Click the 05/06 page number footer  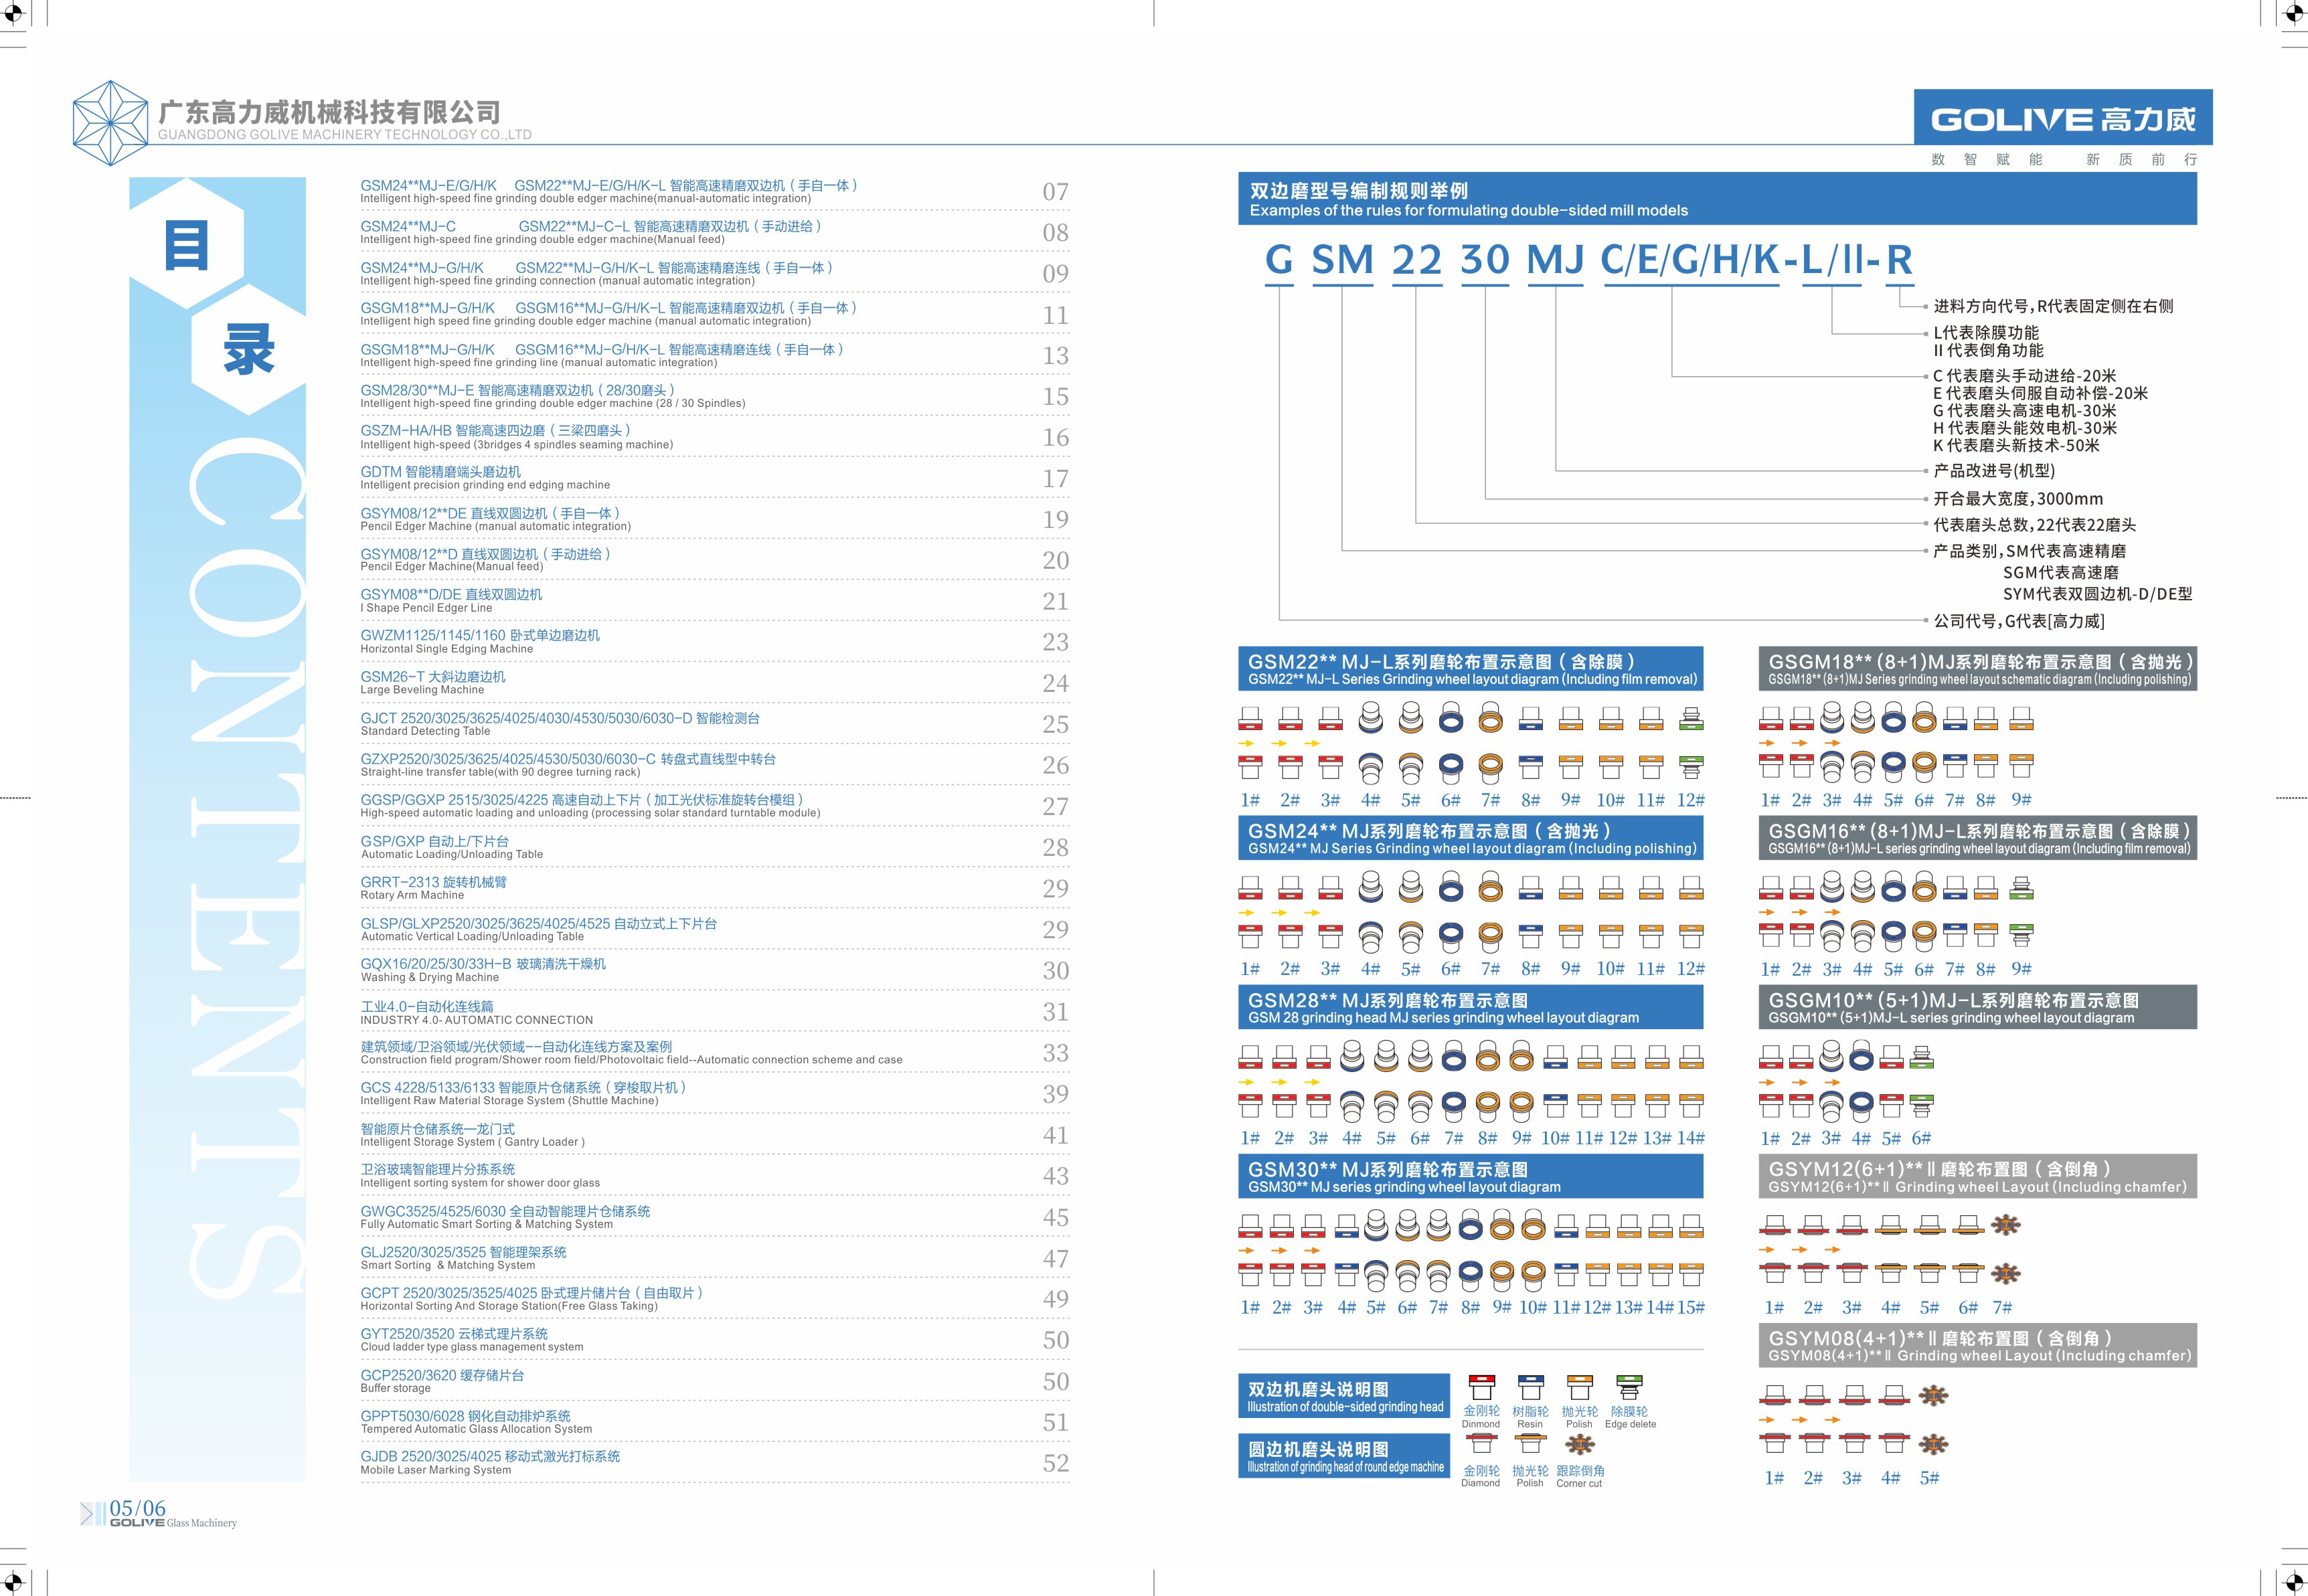click(138, 1508)
